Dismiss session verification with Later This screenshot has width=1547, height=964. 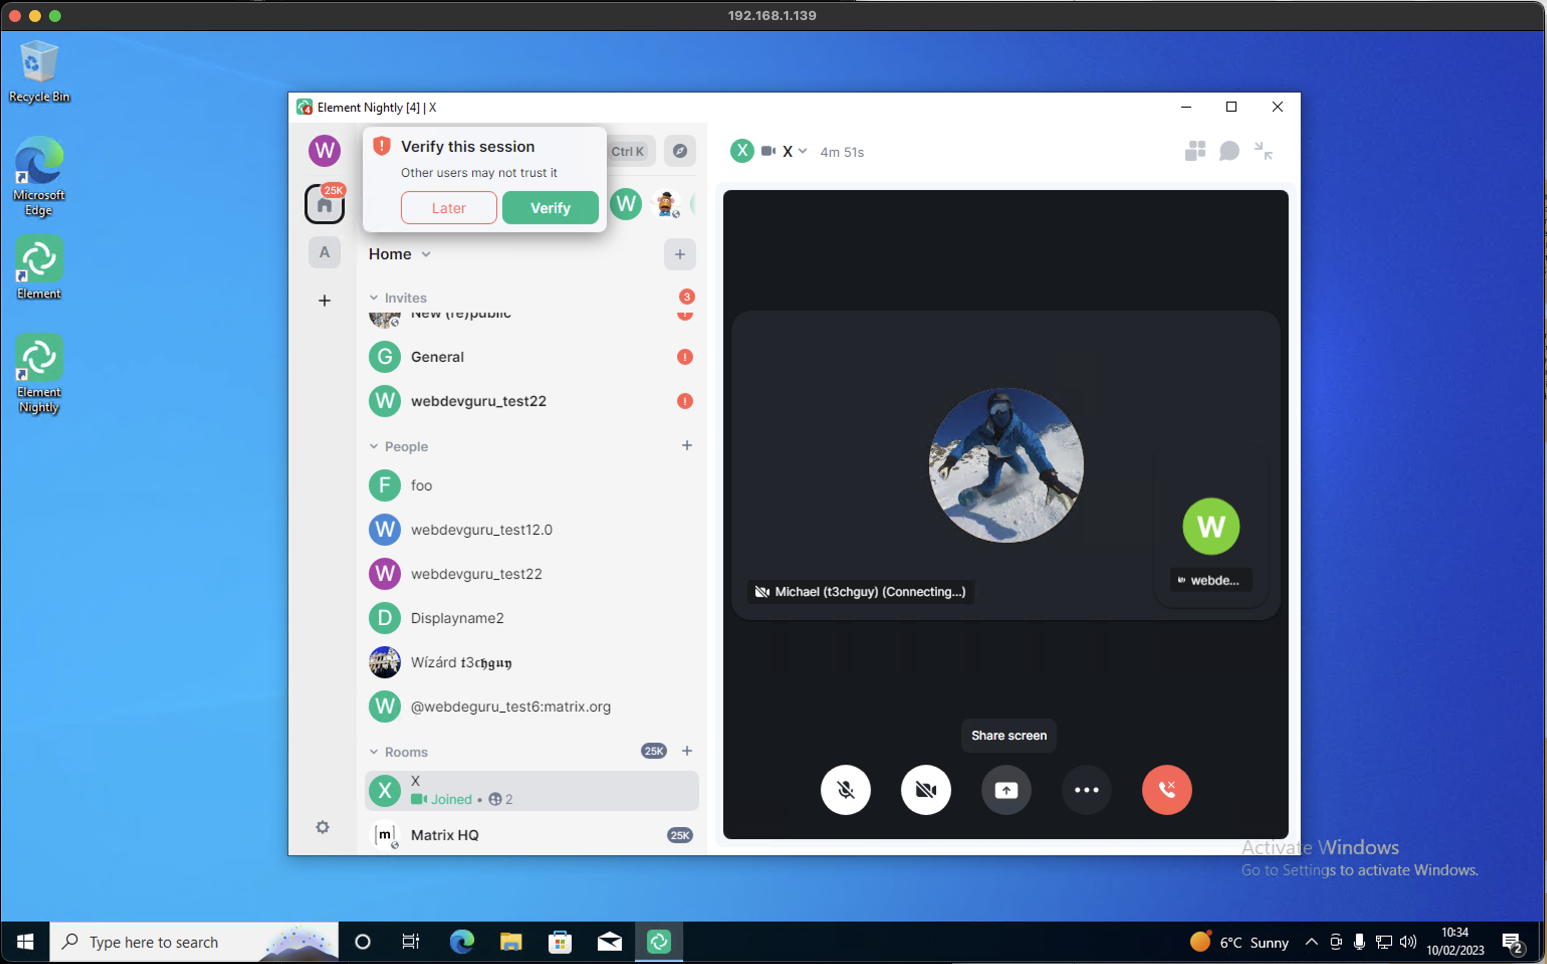(x=448, y=208)
